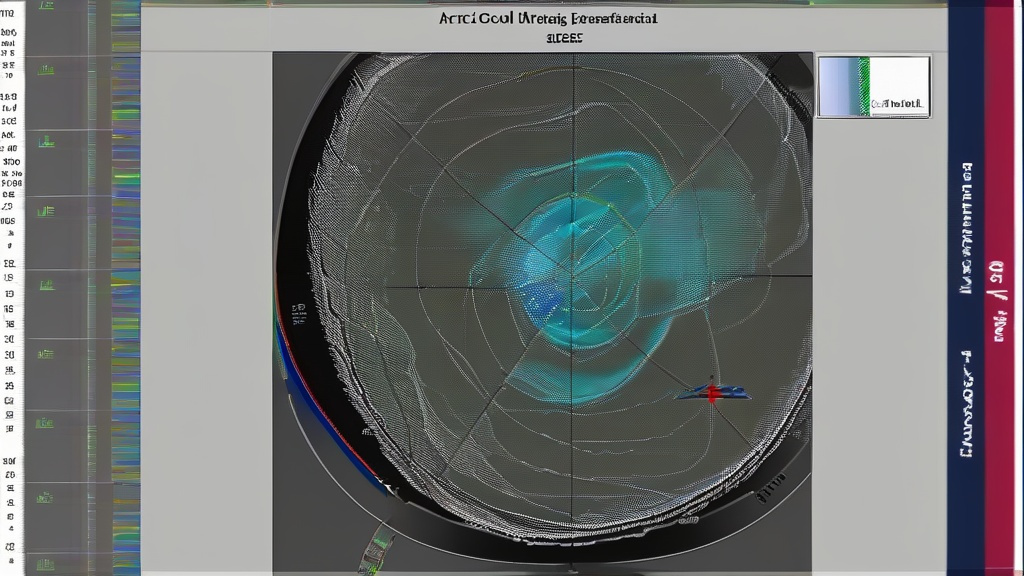Click the text label inside the legend box
Image resolution: width=1024 pixels, height=576 pixels.
[897, 103]
